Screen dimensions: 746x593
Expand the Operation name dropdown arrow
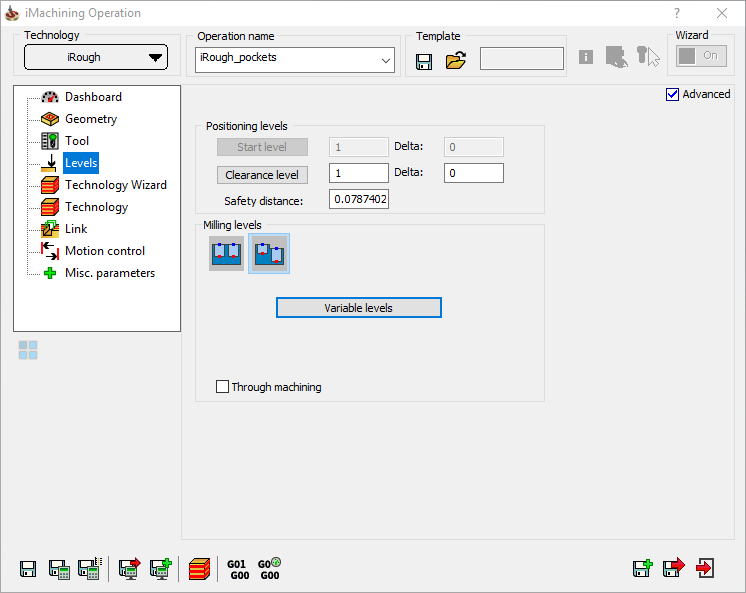pyautogui.click(x=386, y=60)
